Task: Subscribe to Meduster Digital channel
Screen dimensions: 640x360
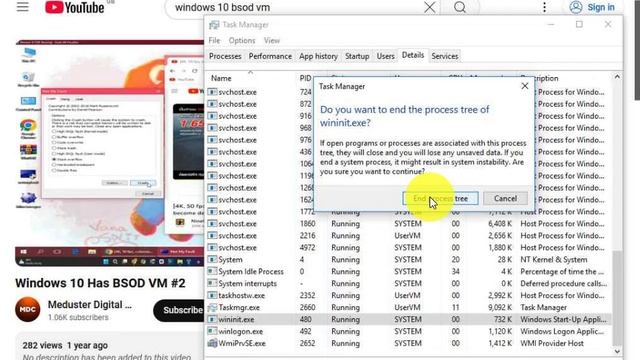Action: tap(178, 310)
